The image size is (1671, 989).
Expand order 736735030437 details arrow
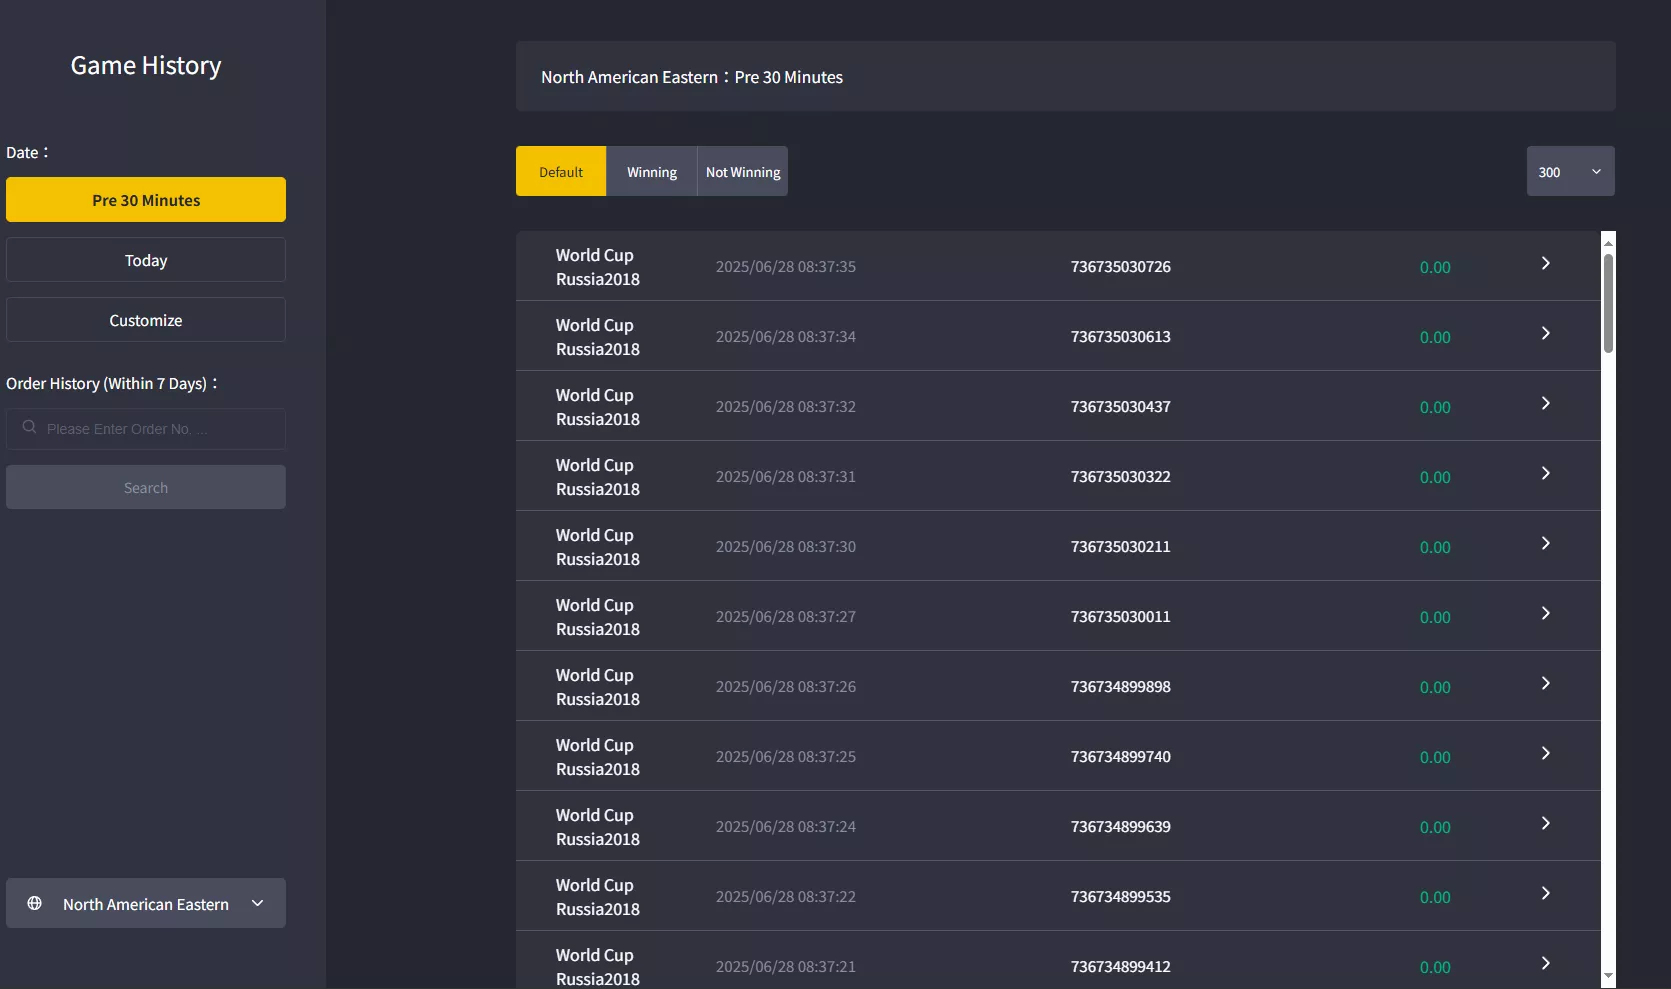(1545, 403)
